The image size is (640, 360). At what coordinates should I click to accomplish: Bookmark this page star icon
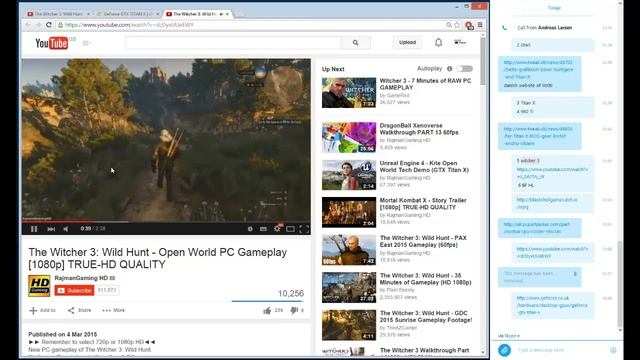pyautogui.click(x=457, y=25)
